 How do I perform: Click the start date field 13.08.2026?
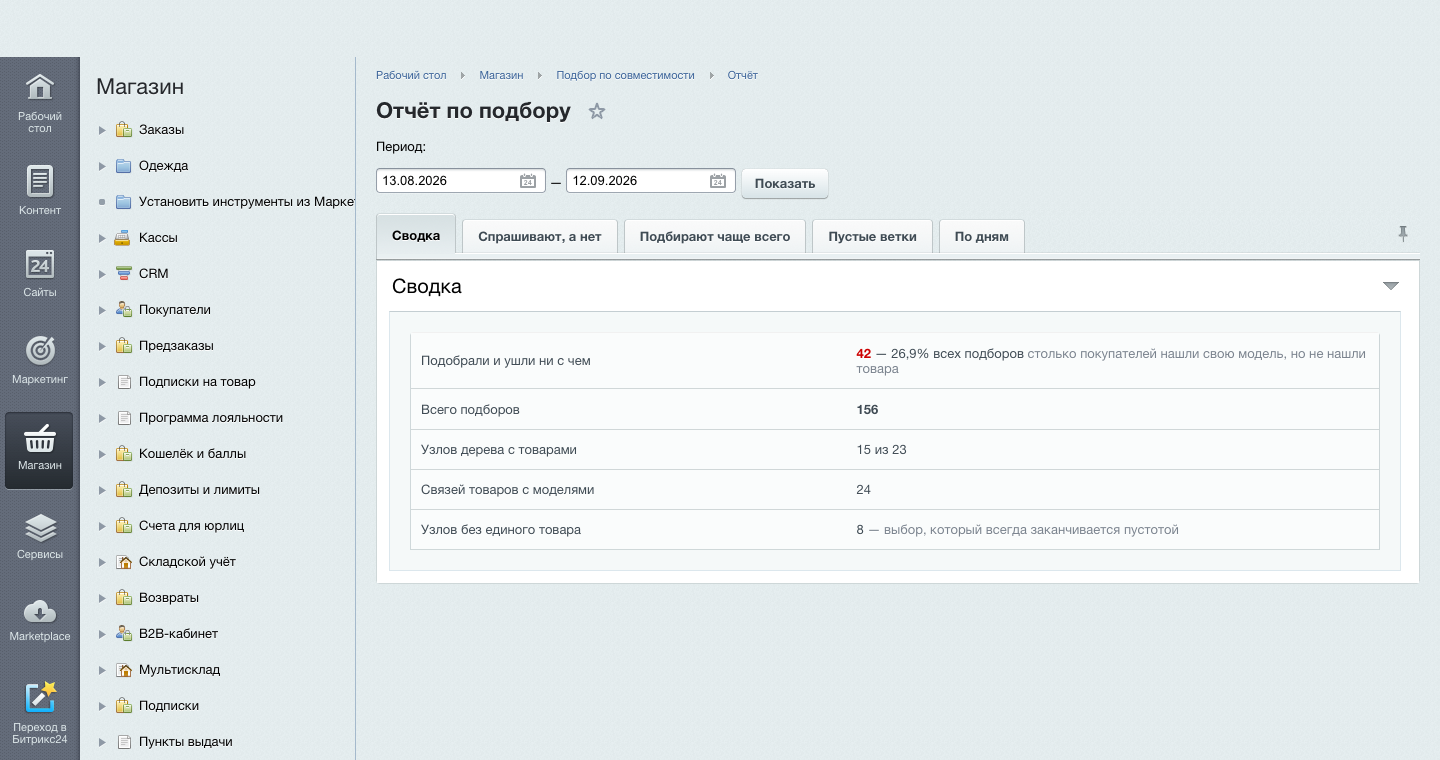(x=461, y=181)
